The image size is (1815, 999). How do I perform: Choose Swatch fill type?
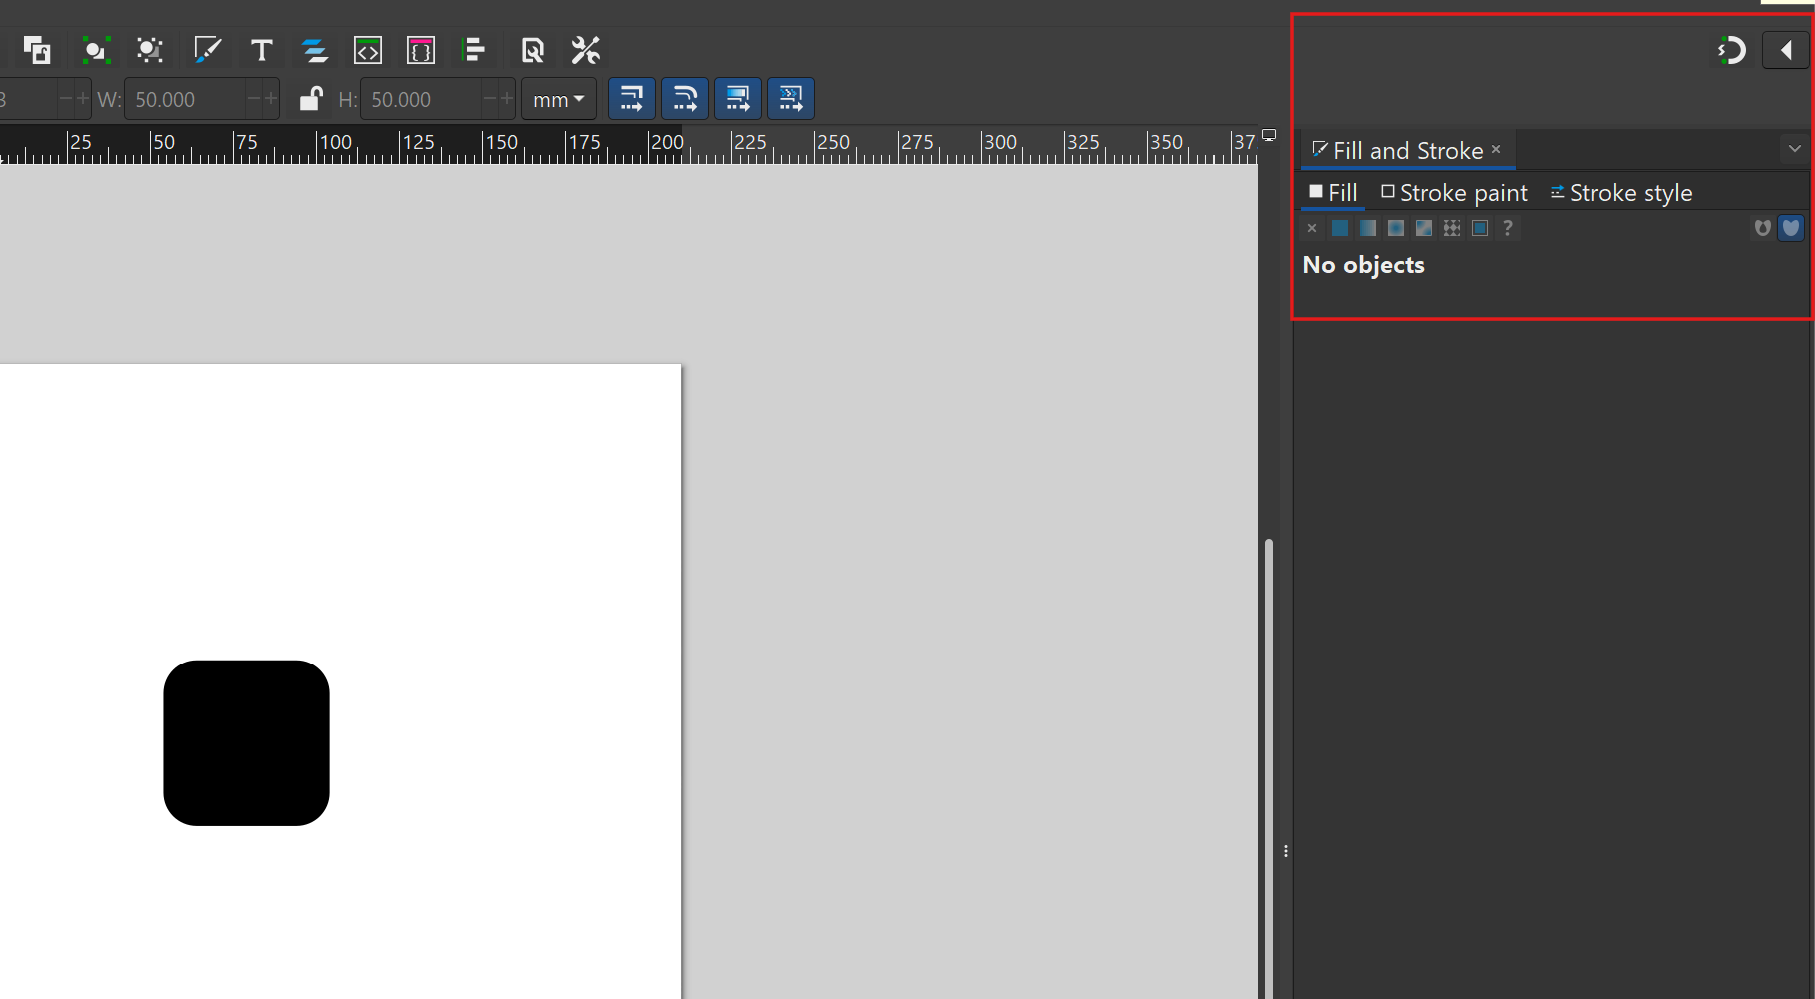point(1480,228)
